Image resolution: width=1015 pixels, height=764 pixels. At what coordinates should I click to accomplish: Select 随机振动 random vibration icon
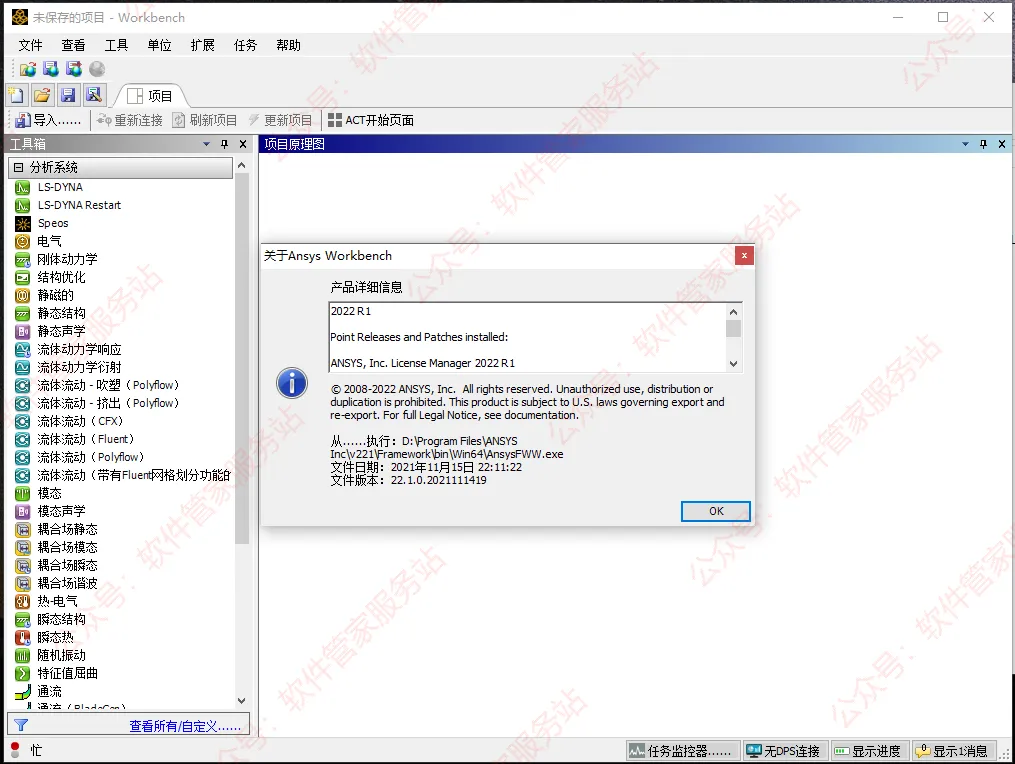tap(23, 656)
